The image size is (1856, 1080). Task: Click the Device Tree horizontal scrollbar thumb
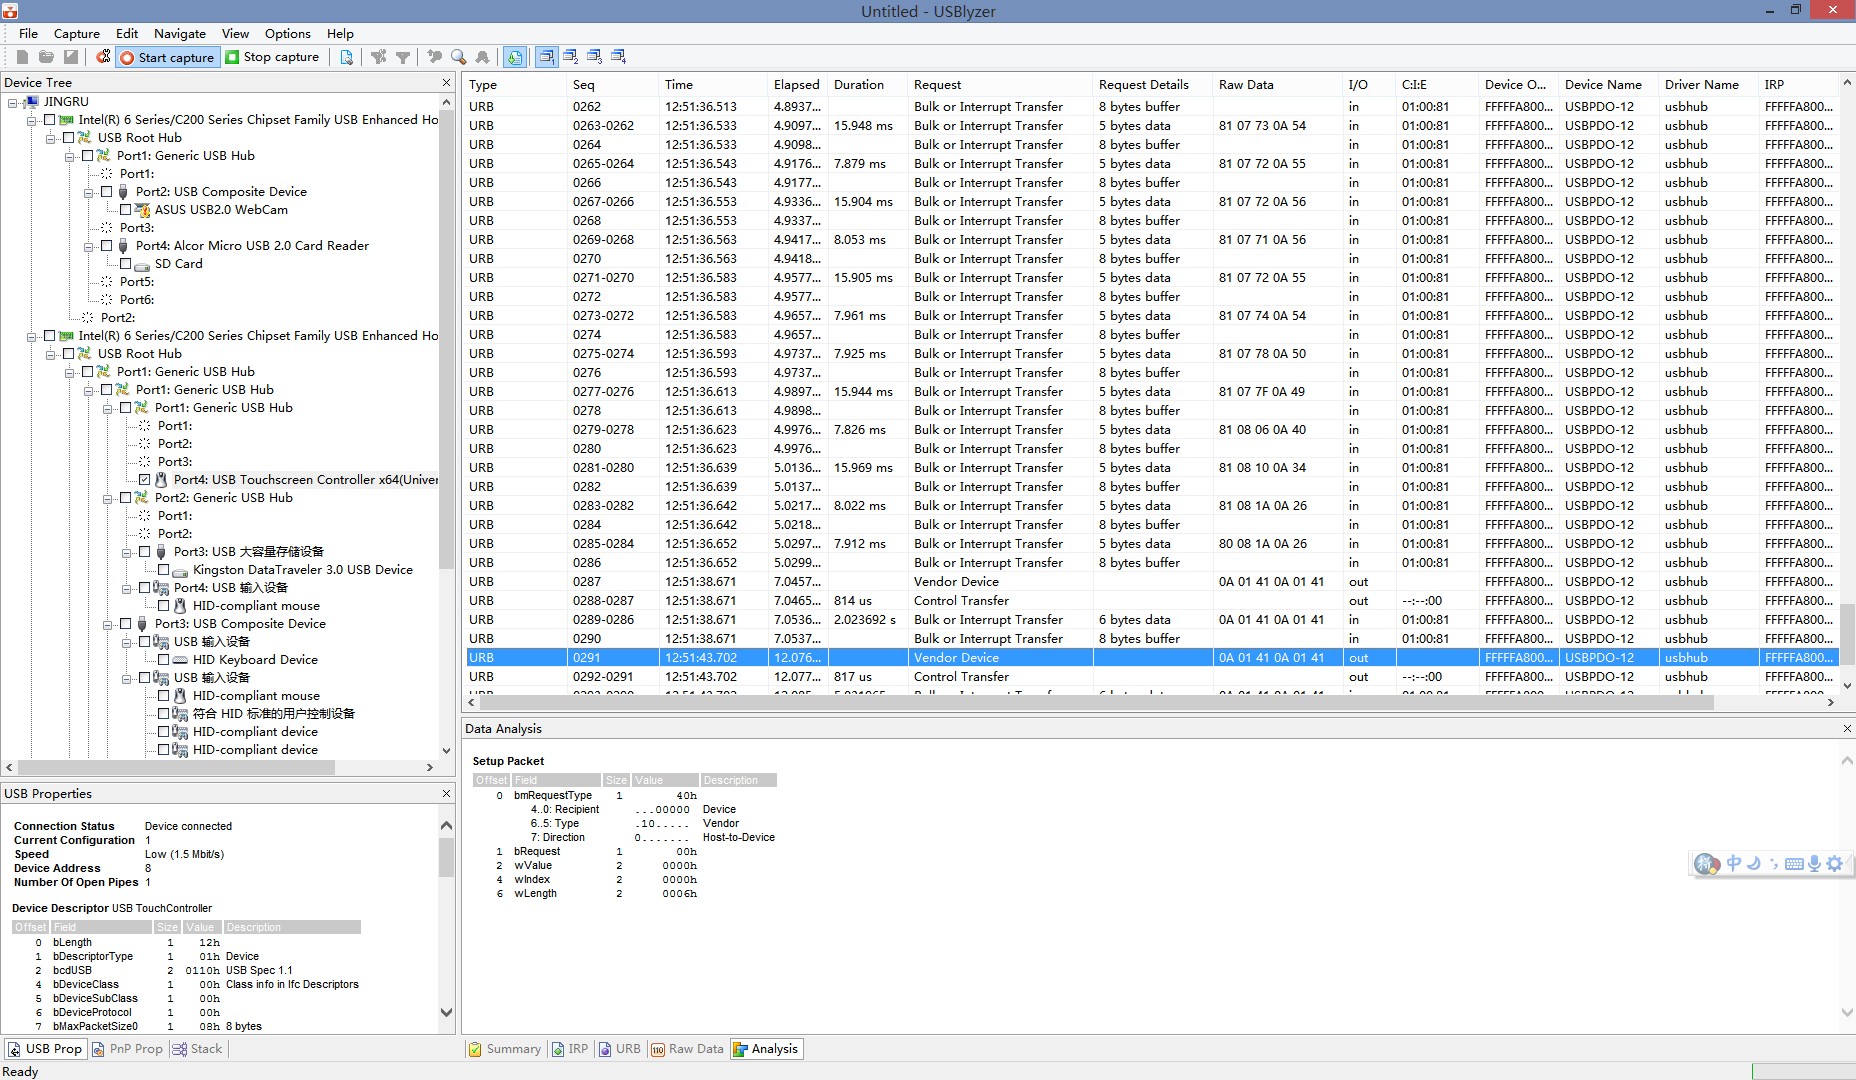(x=176, y=767)
